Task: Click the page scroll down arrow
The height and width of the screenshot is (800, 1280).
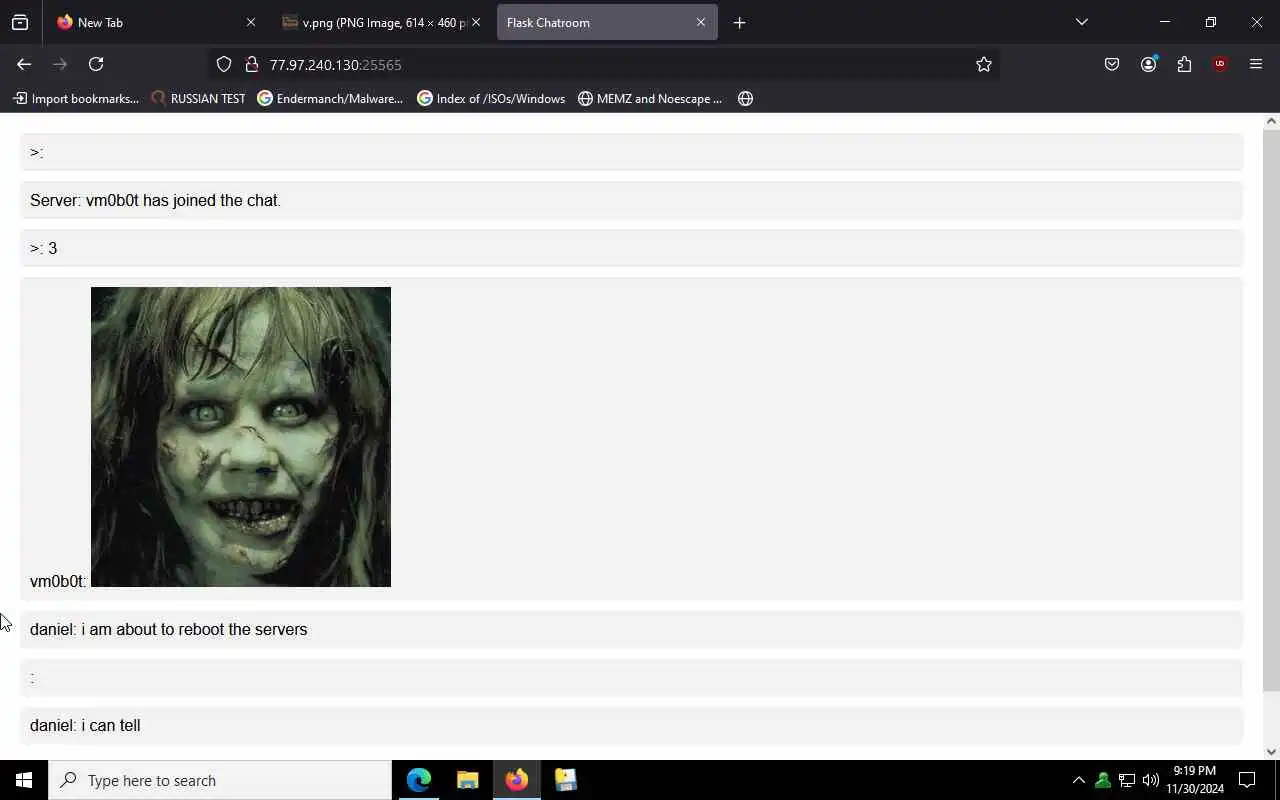Action: click(x=1271, y=752)
